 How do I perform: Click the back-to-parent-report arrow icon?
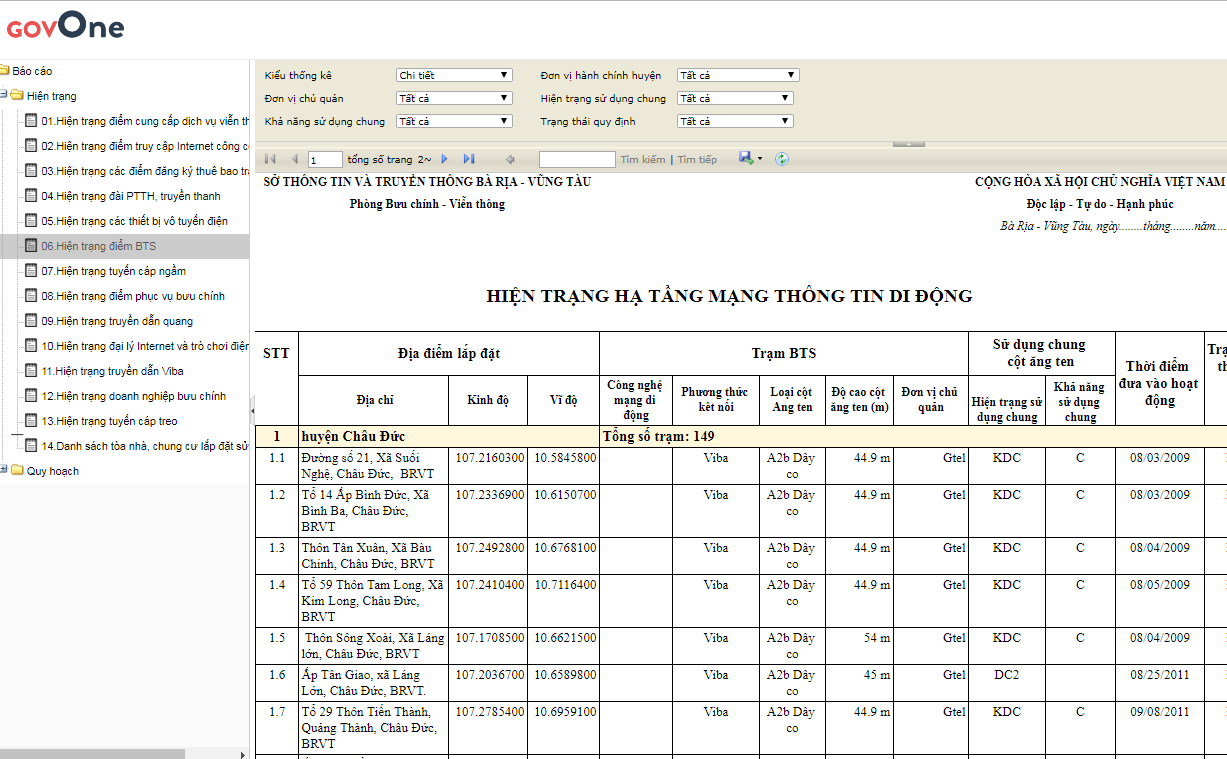tap(510, 159)
